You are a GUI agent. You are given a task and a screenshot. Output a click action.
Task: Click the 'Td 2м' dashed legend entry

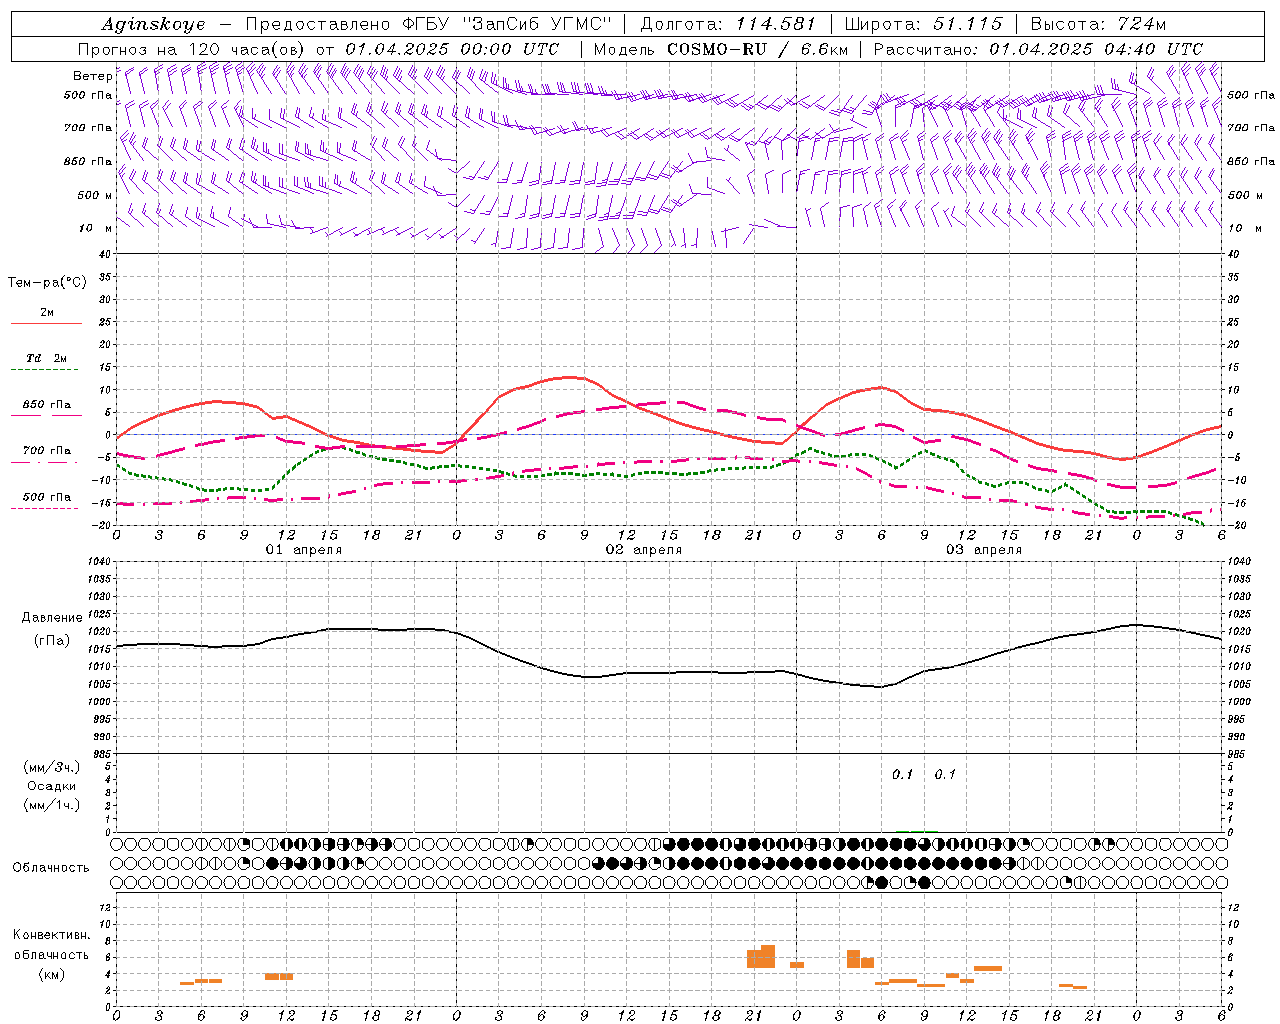click(47, 358)
